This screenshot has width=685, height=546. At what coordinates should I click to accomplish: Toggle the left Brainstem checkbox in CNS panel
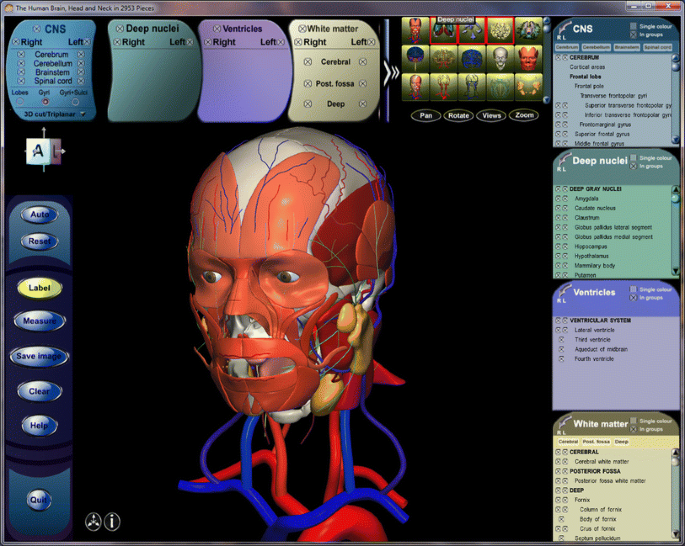pos(81,72)
